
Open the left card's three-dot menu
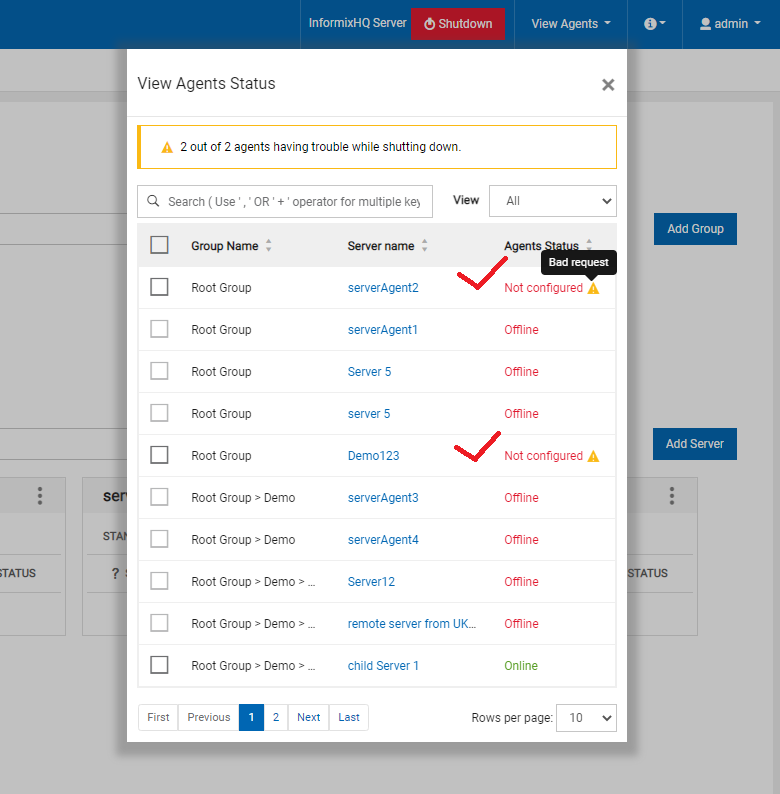(x=40, y=496)
